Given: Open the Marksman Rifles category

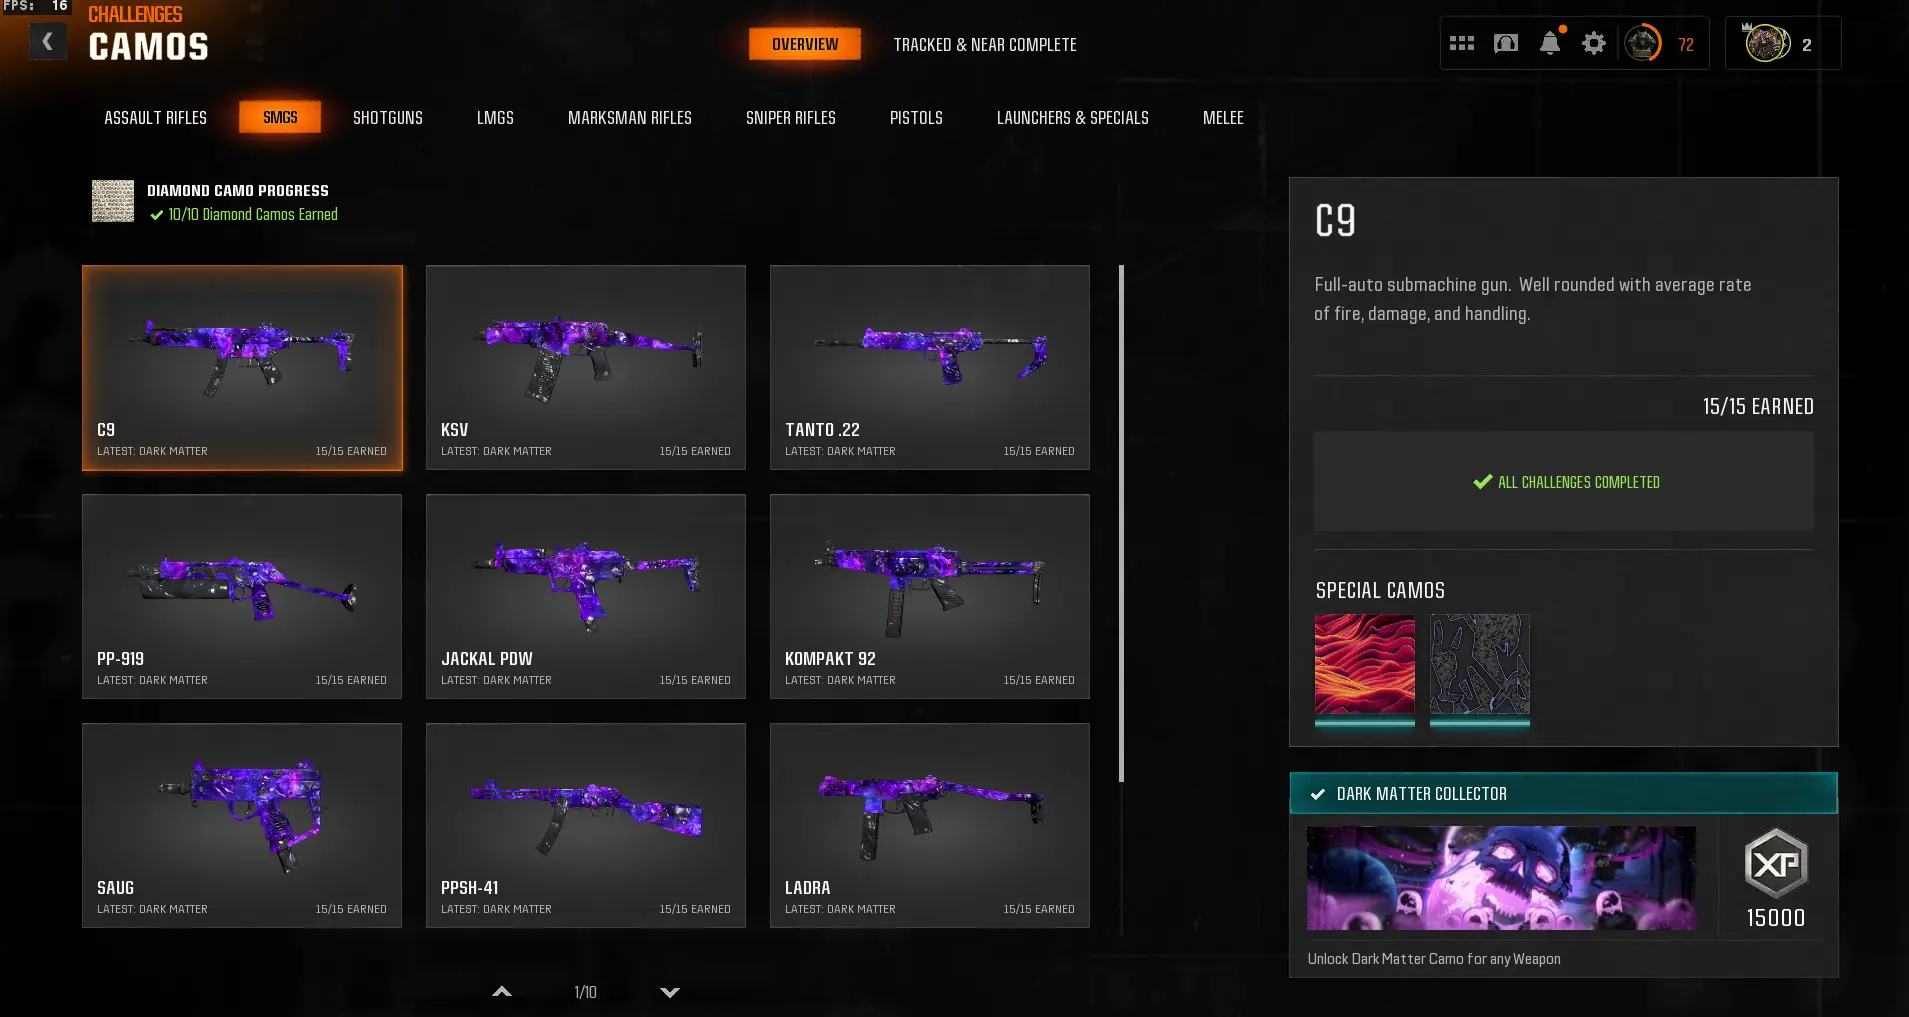Looking at the screenshot, I should [x=630, y=118].
